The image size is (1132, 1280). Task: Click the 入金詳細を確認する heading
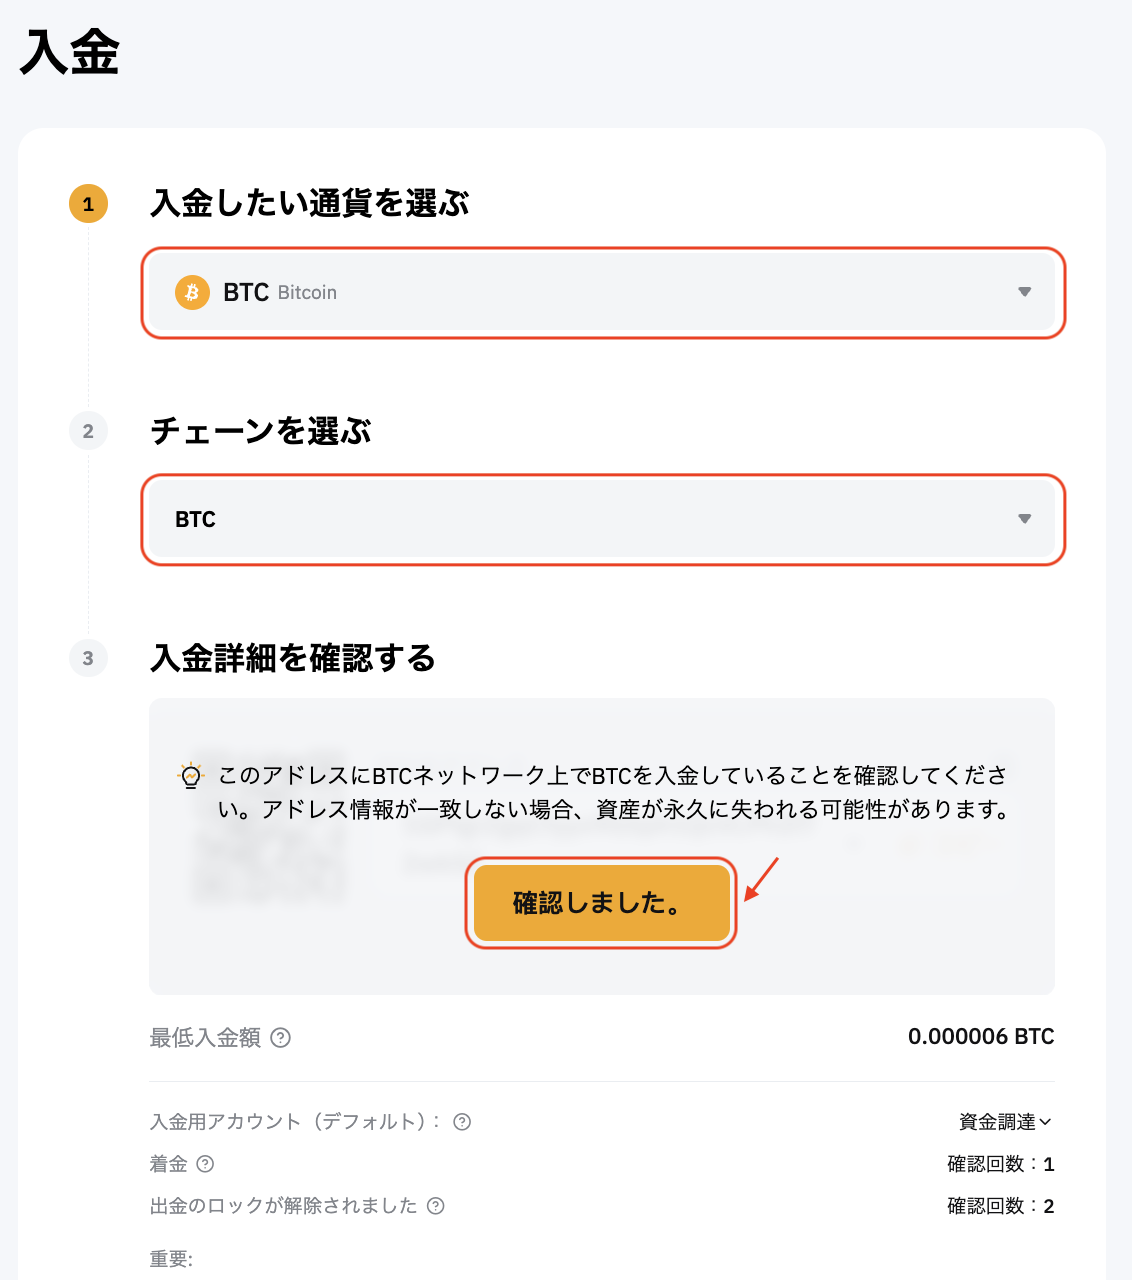293,658
